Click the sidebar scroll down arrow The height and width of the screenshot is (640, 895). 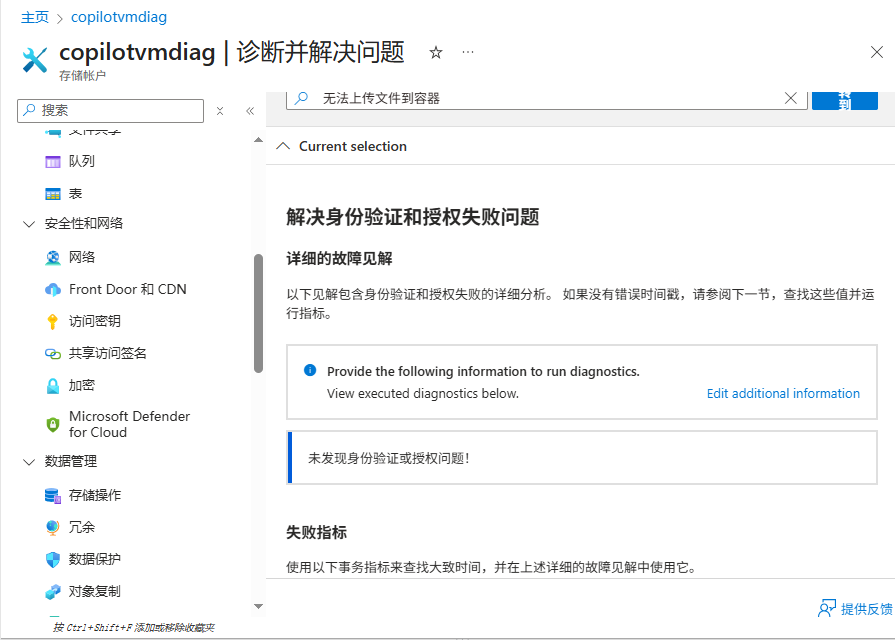coord(258,606)
